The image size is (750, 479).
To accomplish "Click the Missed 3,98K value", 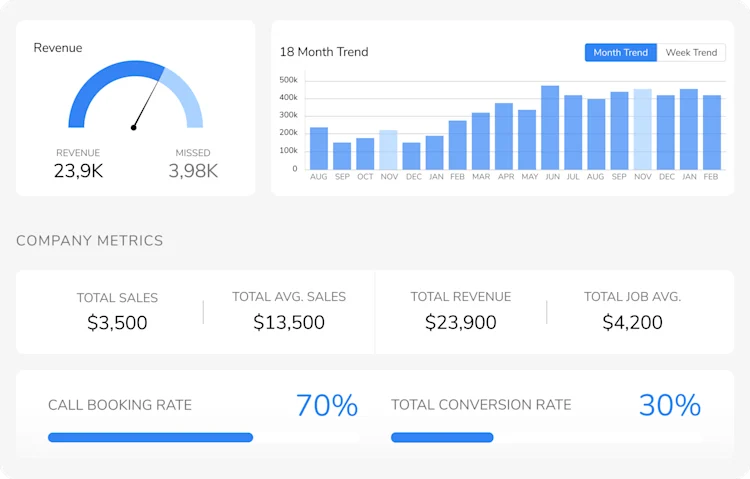I will coord(193,171).
